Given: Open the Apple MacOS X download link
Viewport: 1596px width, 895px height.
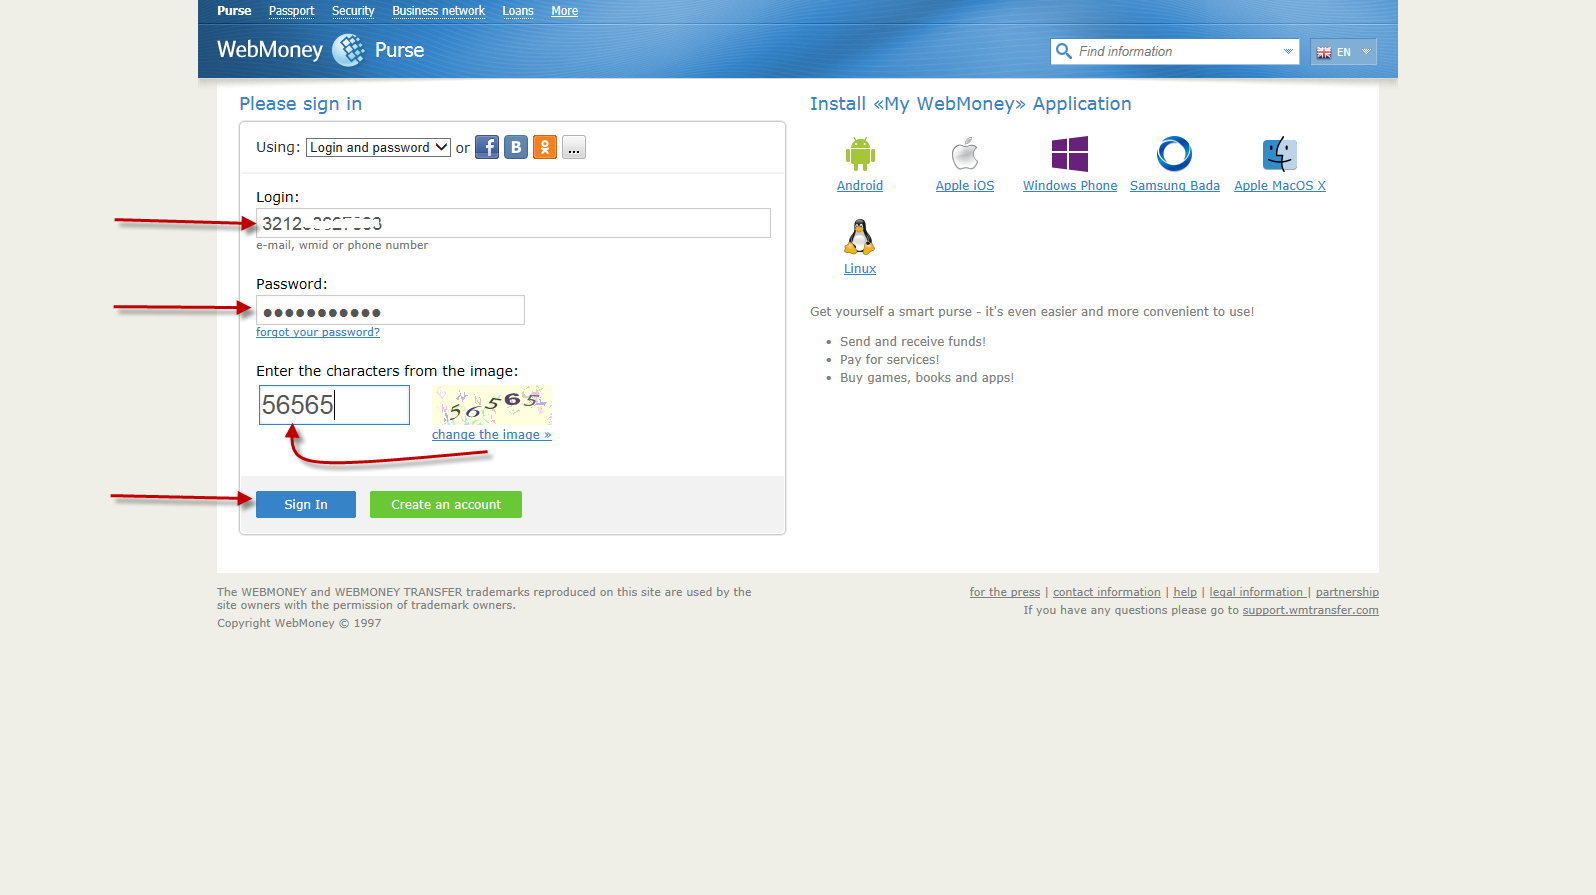Looking at the screenshot, I should pos(1280,186).
